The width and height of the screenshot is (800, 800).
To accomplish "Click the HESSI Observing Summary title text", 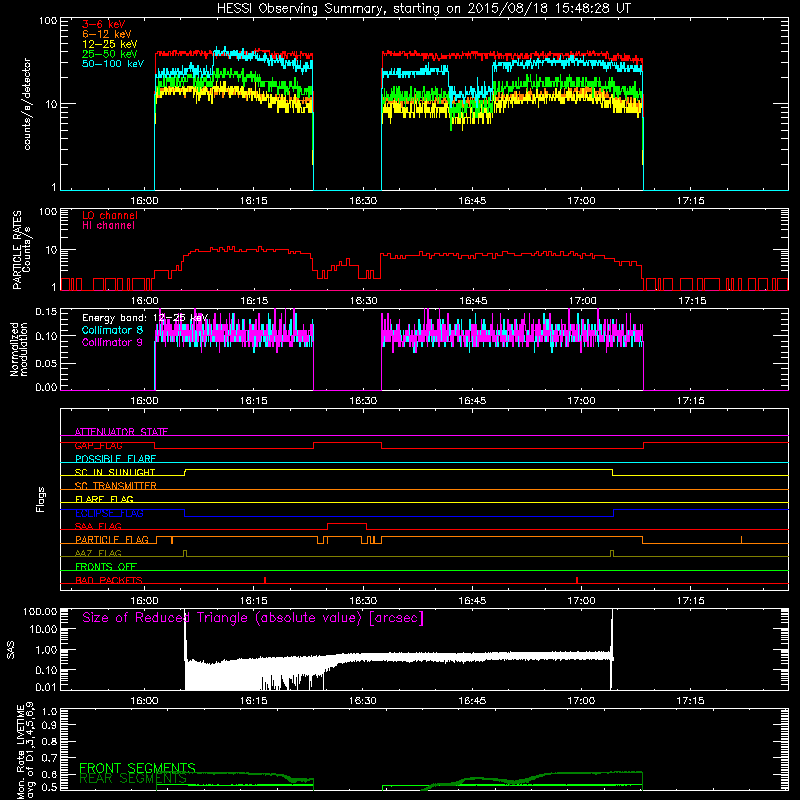I will [x=423, y=9].
